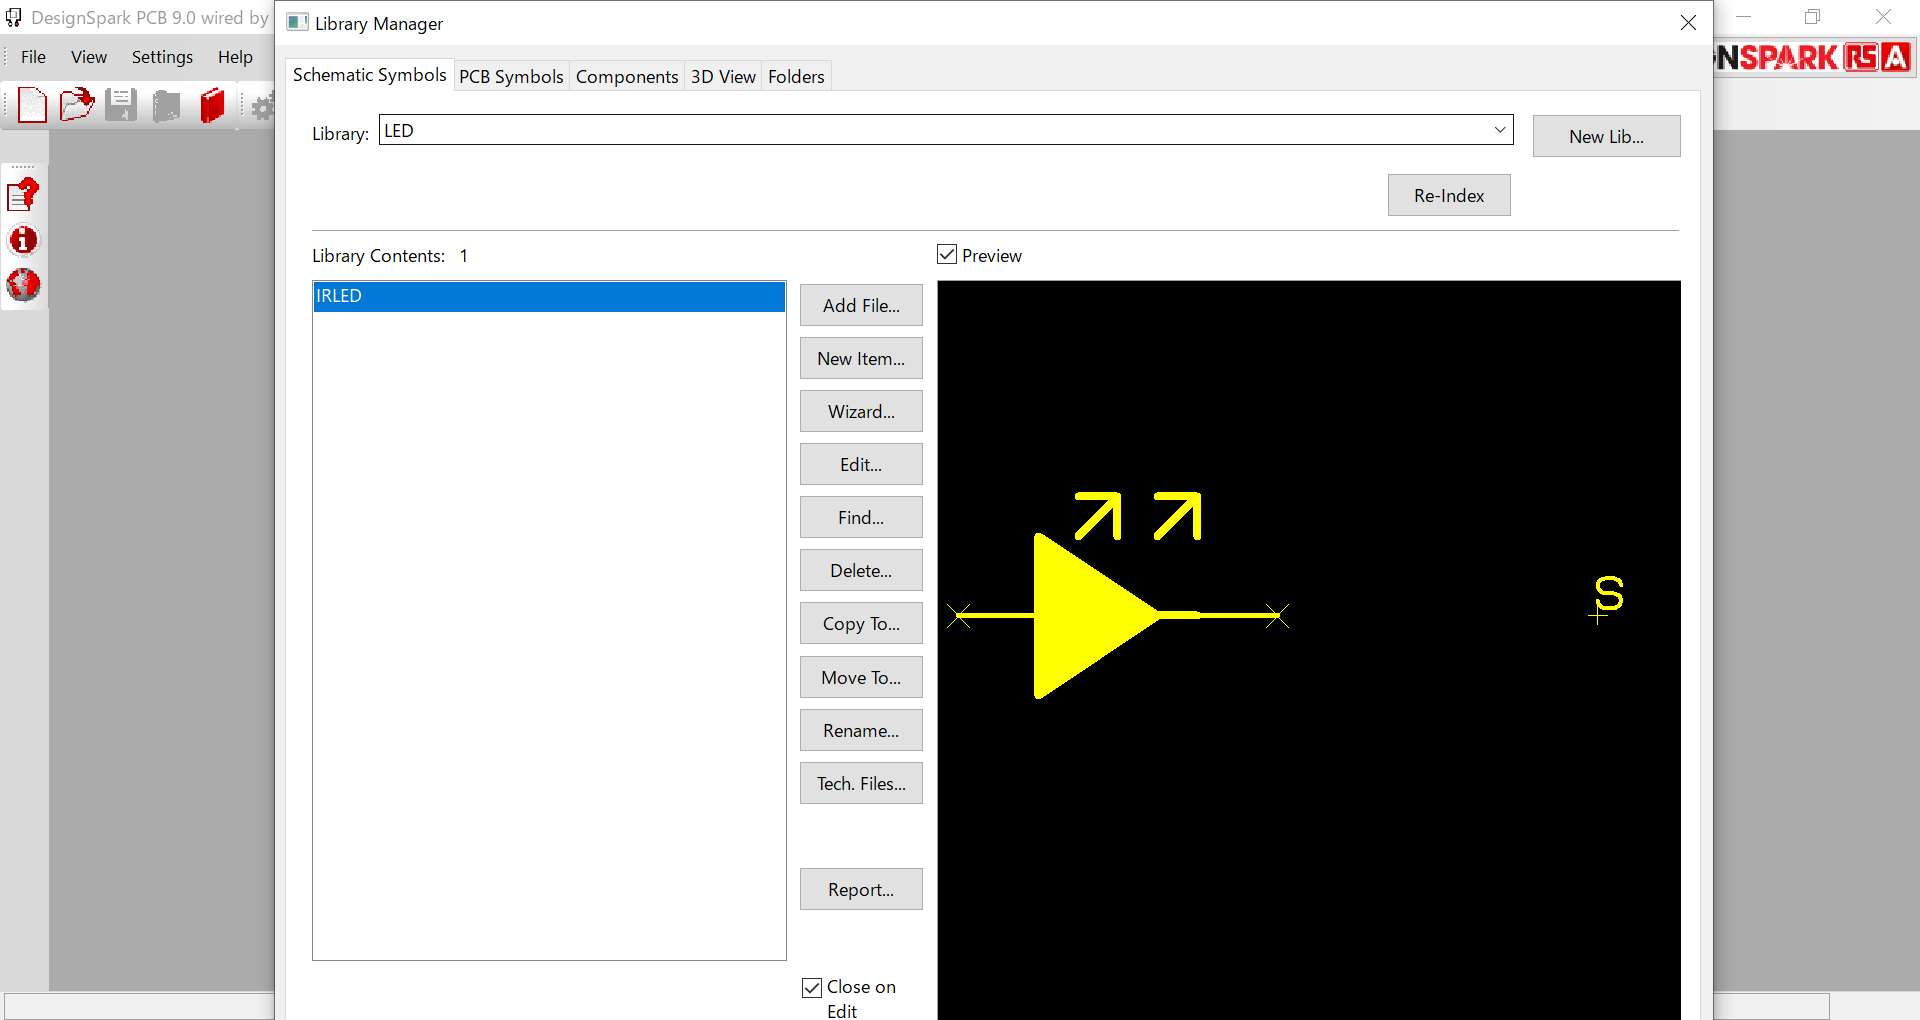Toggle the Close on Edit checkbox
Screen dimensions: 1920x1020
point(812,988)
